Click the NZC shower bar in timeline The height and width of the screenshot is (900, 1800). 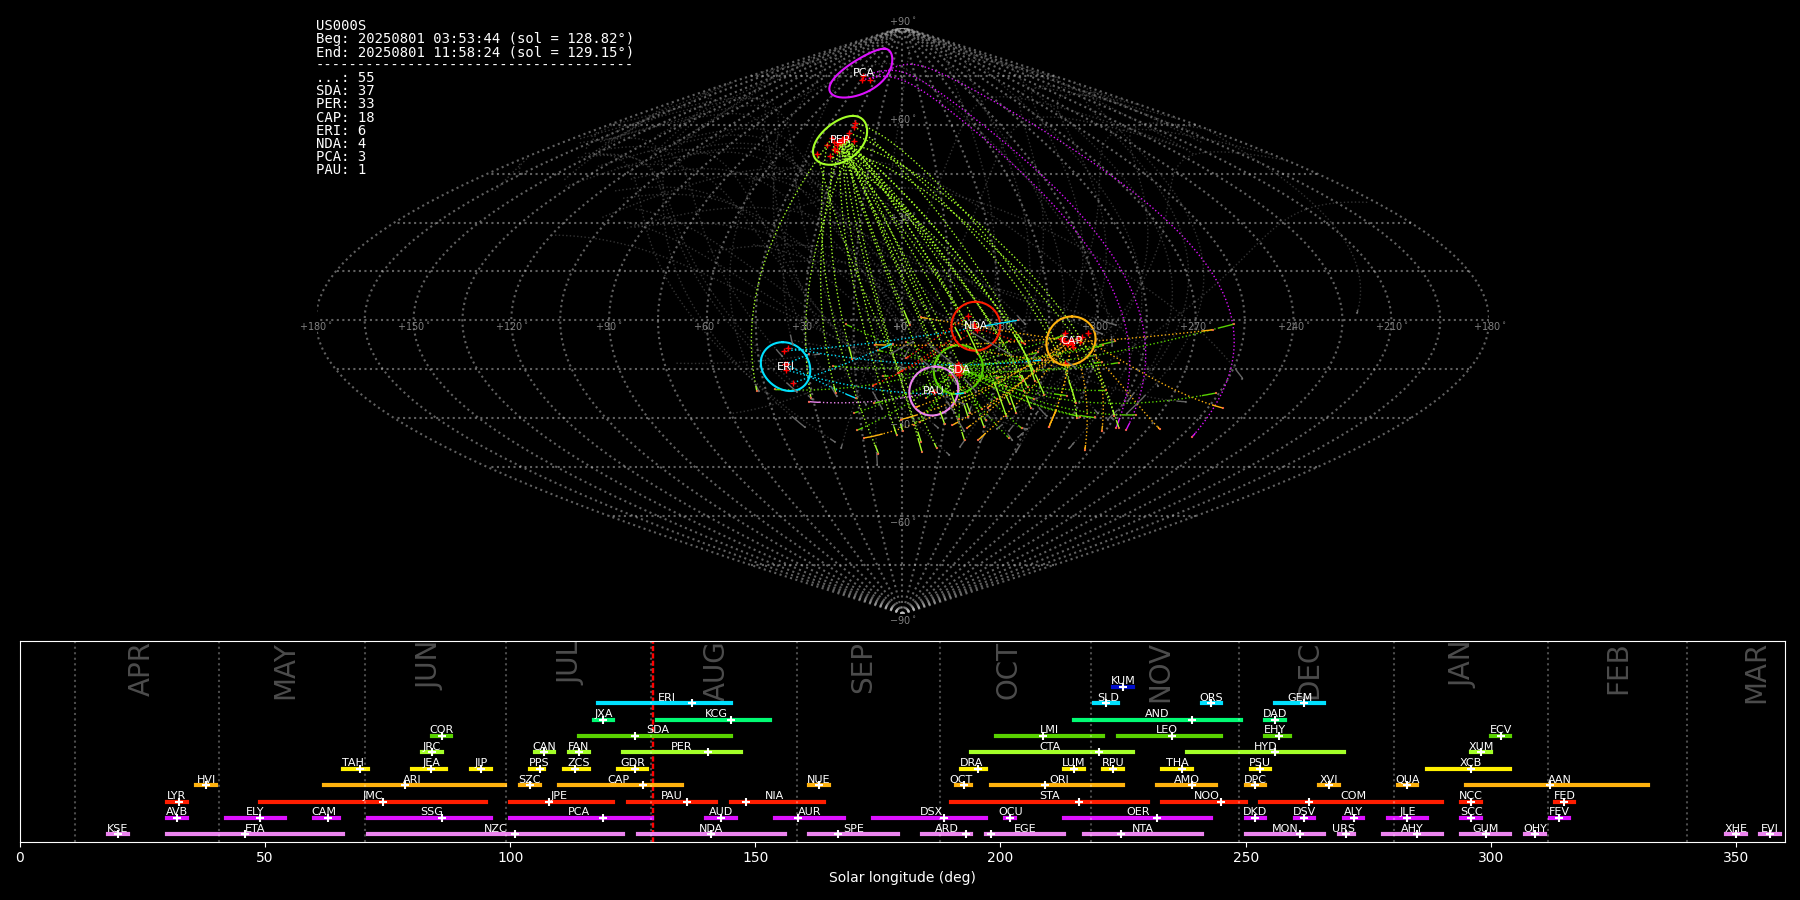(x=495, y=834)
